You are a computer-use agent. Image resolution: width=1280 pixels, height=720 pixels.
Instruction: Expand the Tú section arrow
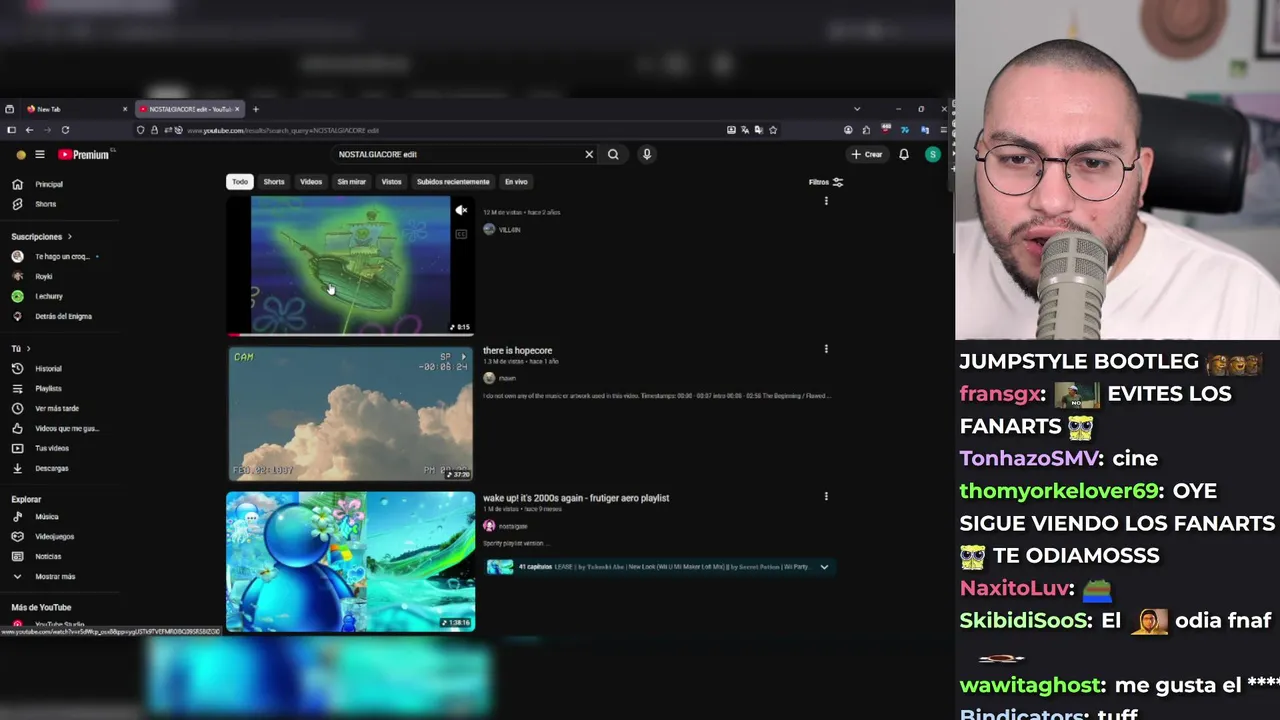(x=28, y=349)
